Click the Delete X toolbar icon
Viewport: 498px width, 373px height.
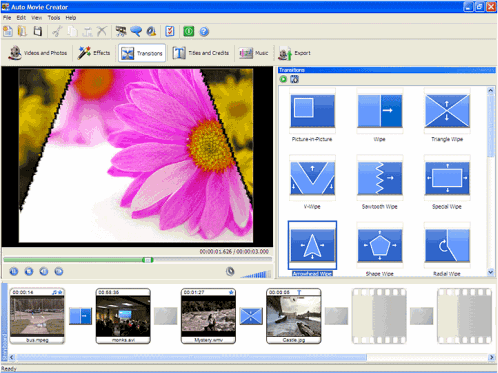coord(102,32)
